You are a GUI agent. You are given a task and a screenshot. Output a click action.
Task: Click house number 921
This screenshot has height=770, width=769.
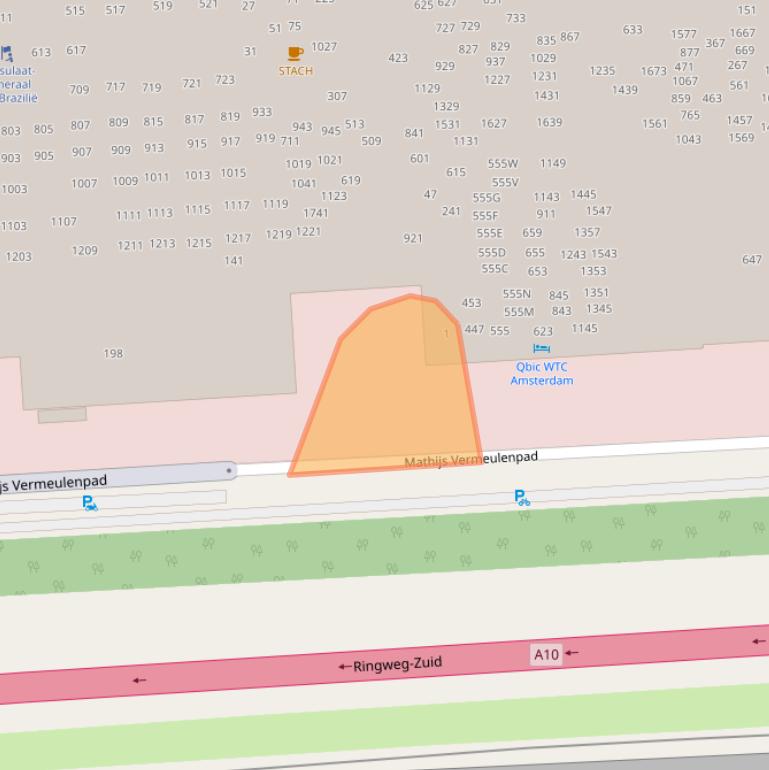pos(412,239)
